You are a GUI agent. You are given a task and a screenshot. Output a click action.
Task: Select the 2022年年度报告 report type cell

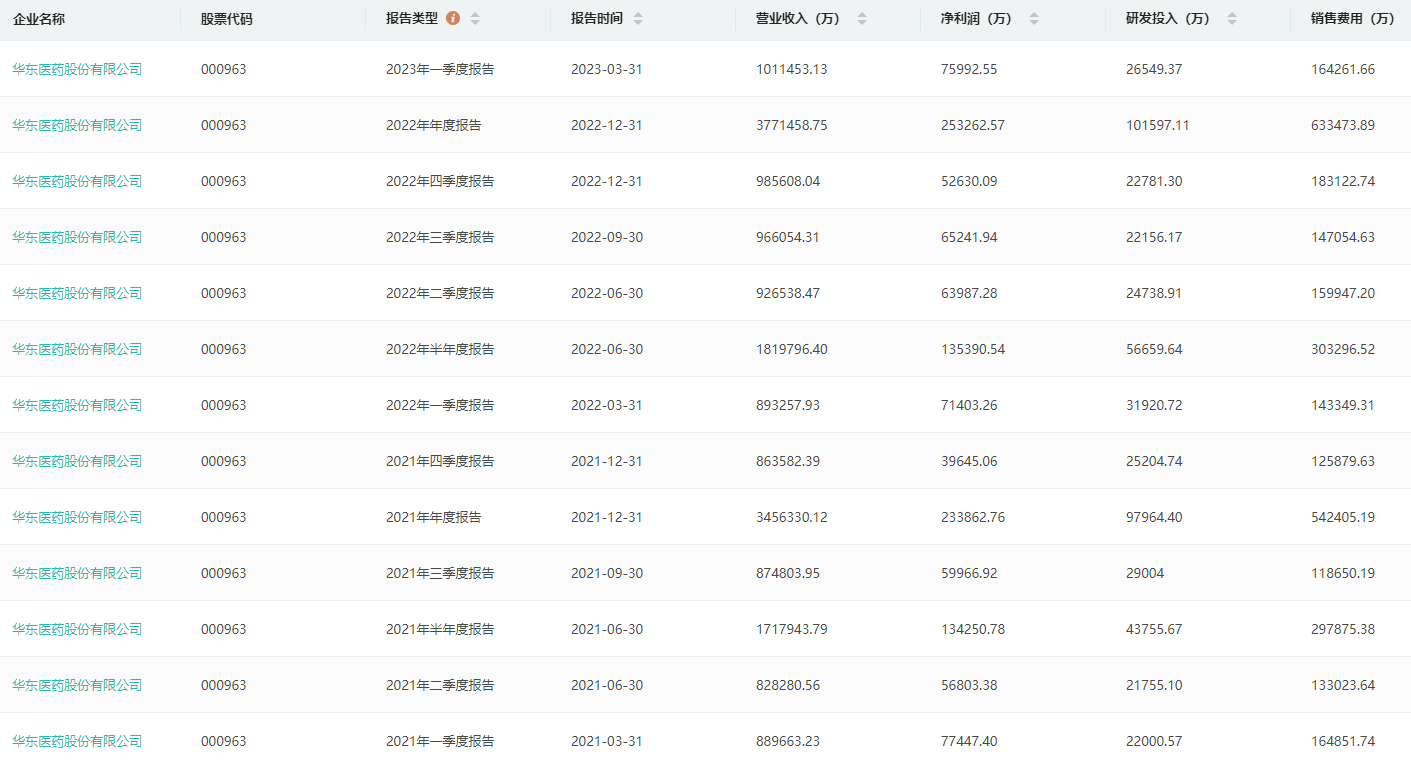(x=434, y=125)
